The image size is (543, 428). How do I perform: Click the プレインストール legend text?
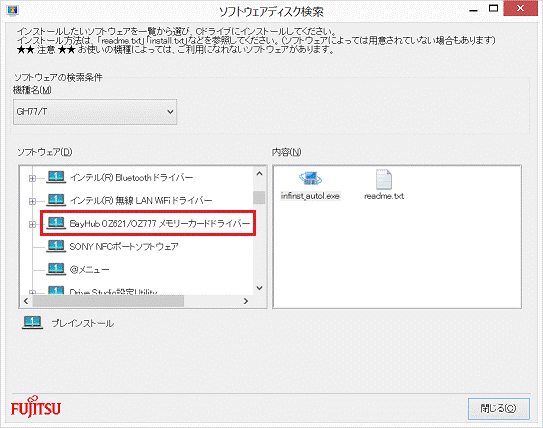(x=83, y=323)
